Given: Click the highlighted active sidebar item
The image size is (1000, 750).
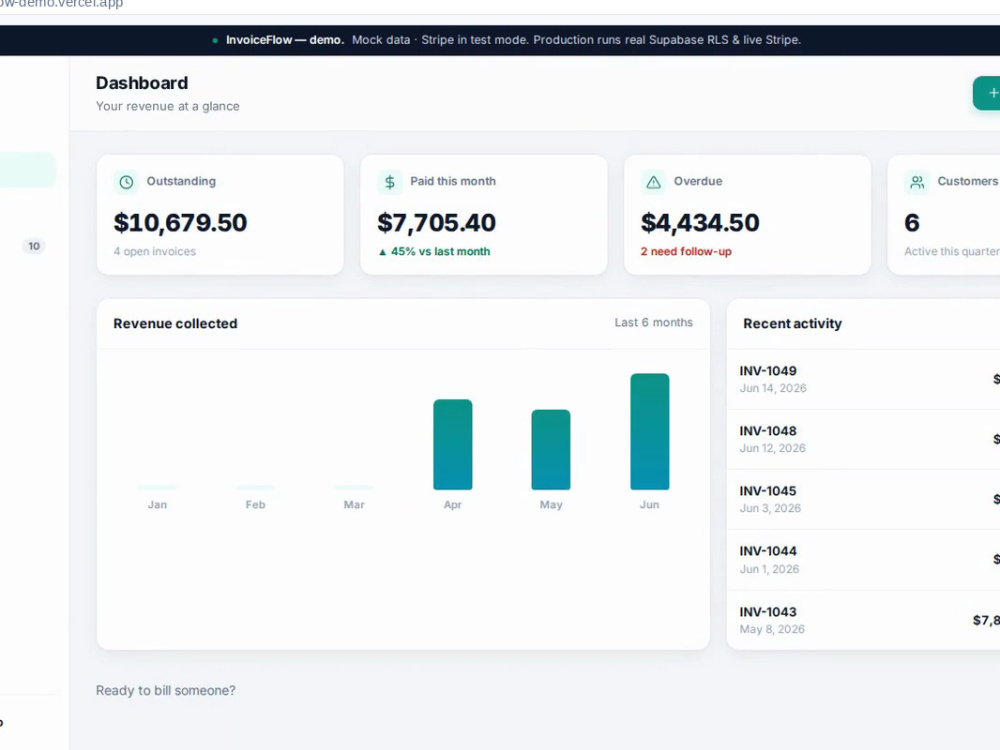Looking at the screenshot, I should click(27, 170).
